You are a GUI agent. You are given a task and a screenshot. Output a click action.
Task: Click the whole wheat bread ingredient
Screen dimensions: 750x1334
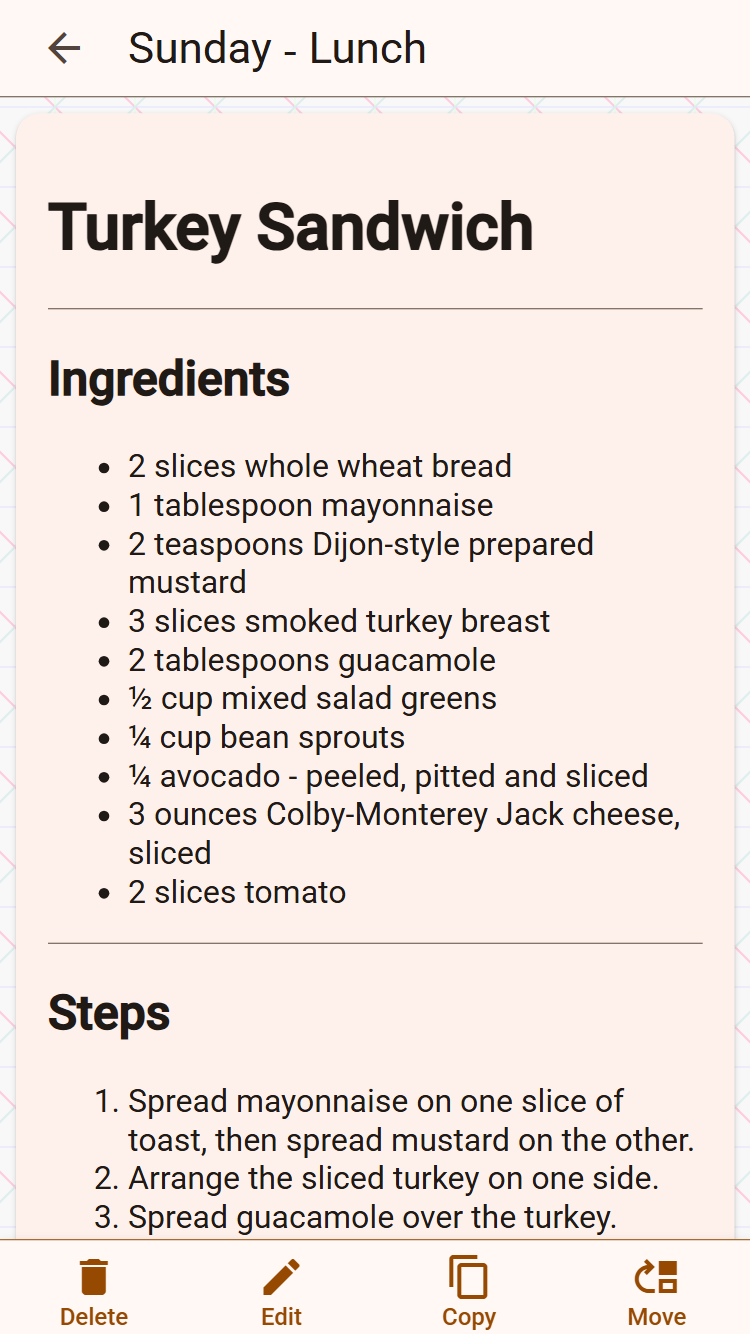point(320,466)
